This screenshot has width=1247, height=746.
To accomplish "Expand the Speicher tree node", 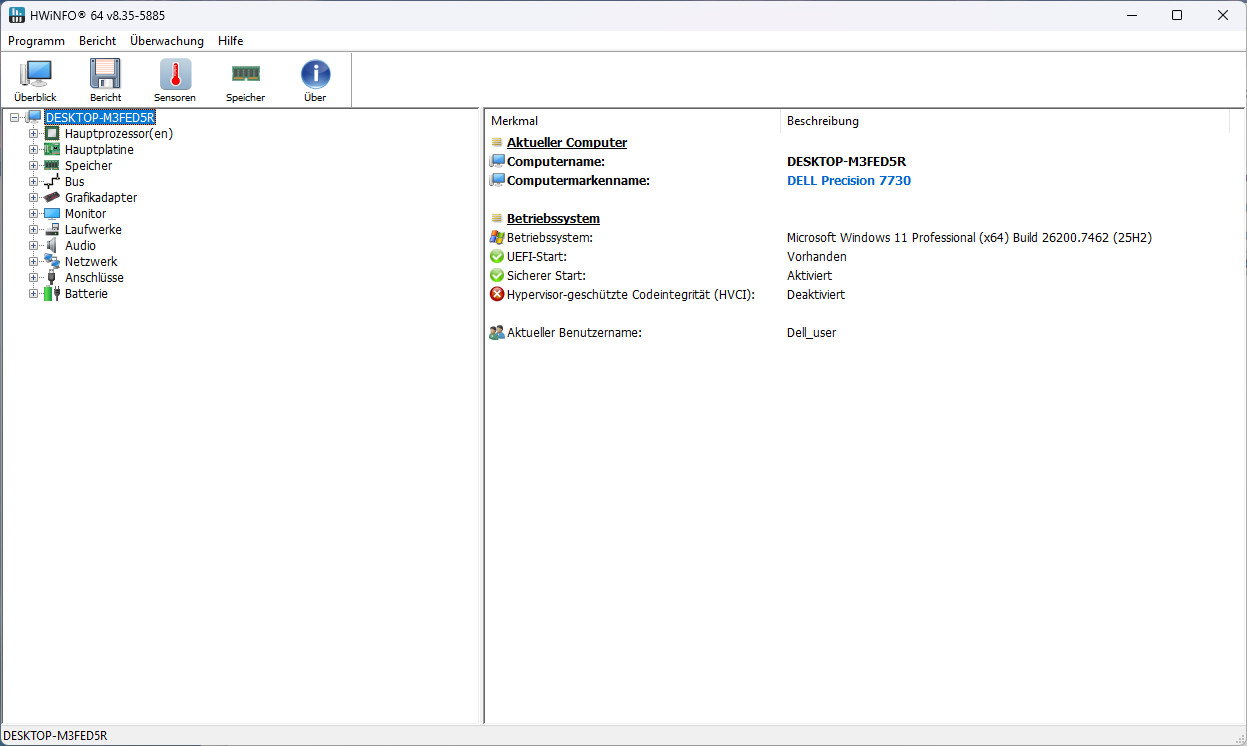I will click(x=34, y=166).
